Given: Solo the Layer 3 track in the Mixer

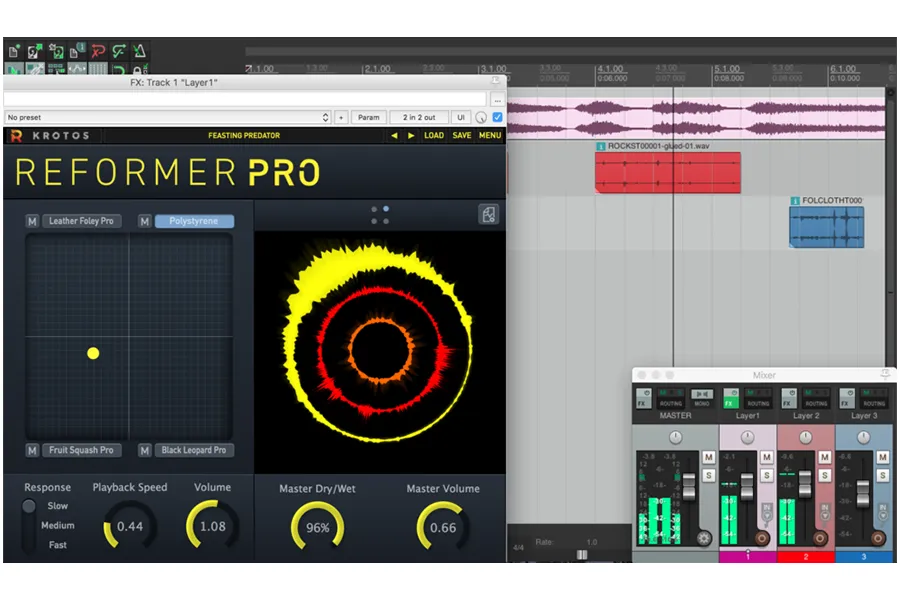Looking at the screenshot, I should pyautogui.click(x=883, y=475).
